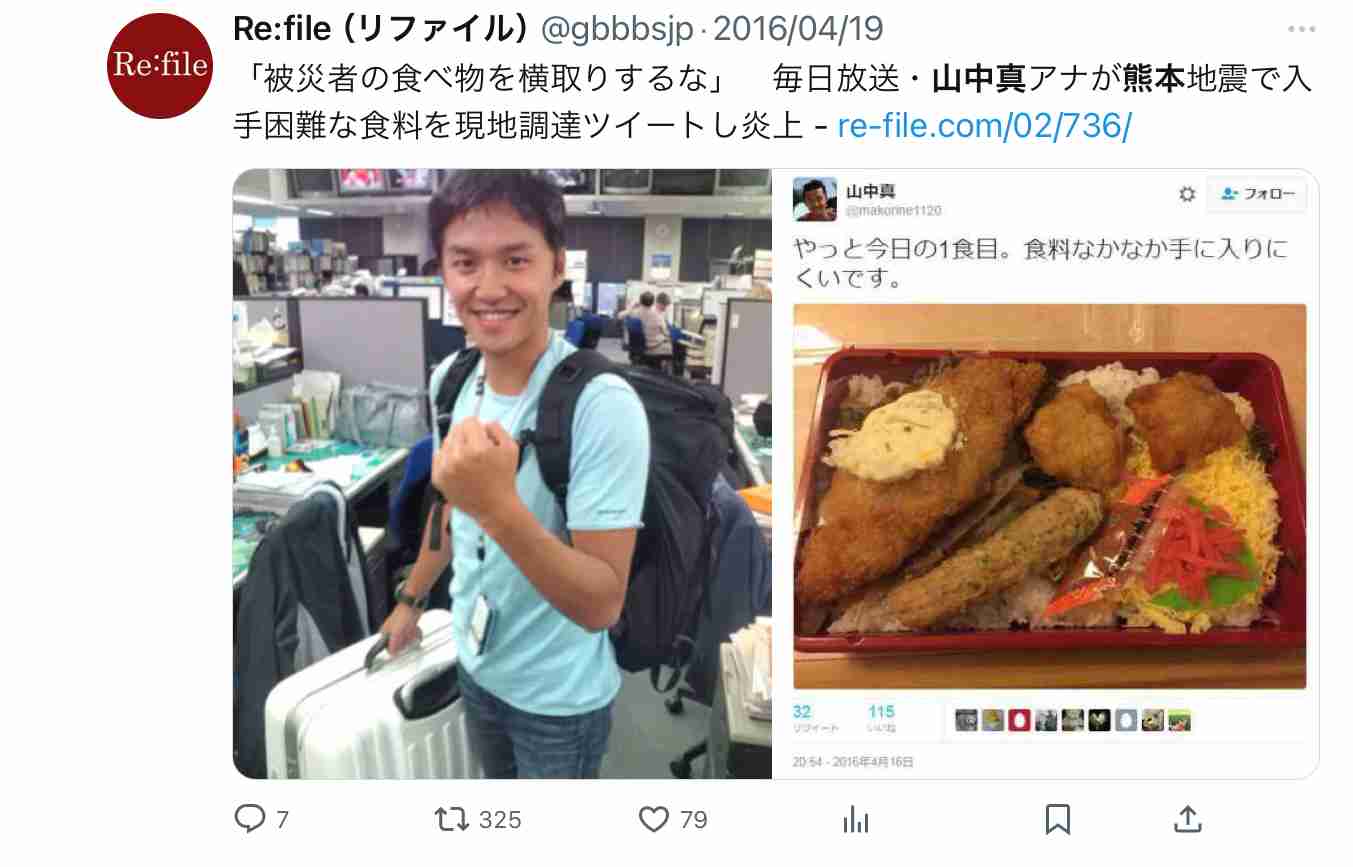Open photo of man with backpack
Screen dimensions: 1353x867
click(502, 474)
